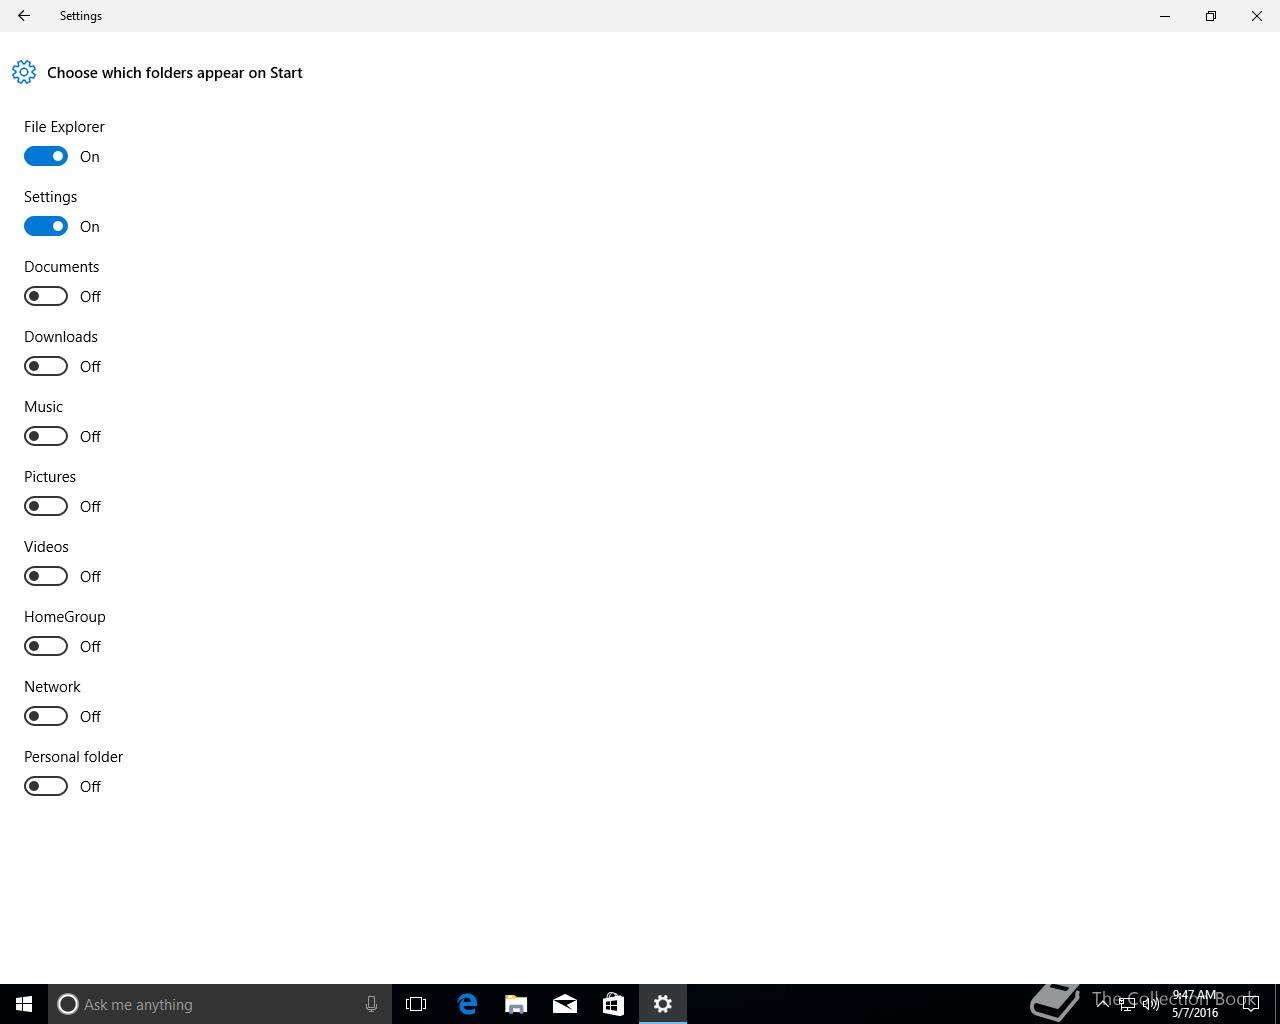This screenshot has height=1024, width=1280.
Task: Enable the Videos folder toggle
Action: coord(46,576)
